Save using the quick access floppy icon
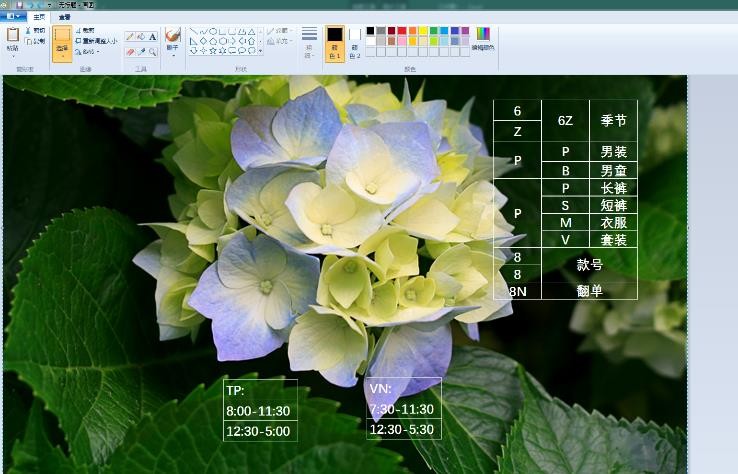738x474 pixels. coord(19,5)
